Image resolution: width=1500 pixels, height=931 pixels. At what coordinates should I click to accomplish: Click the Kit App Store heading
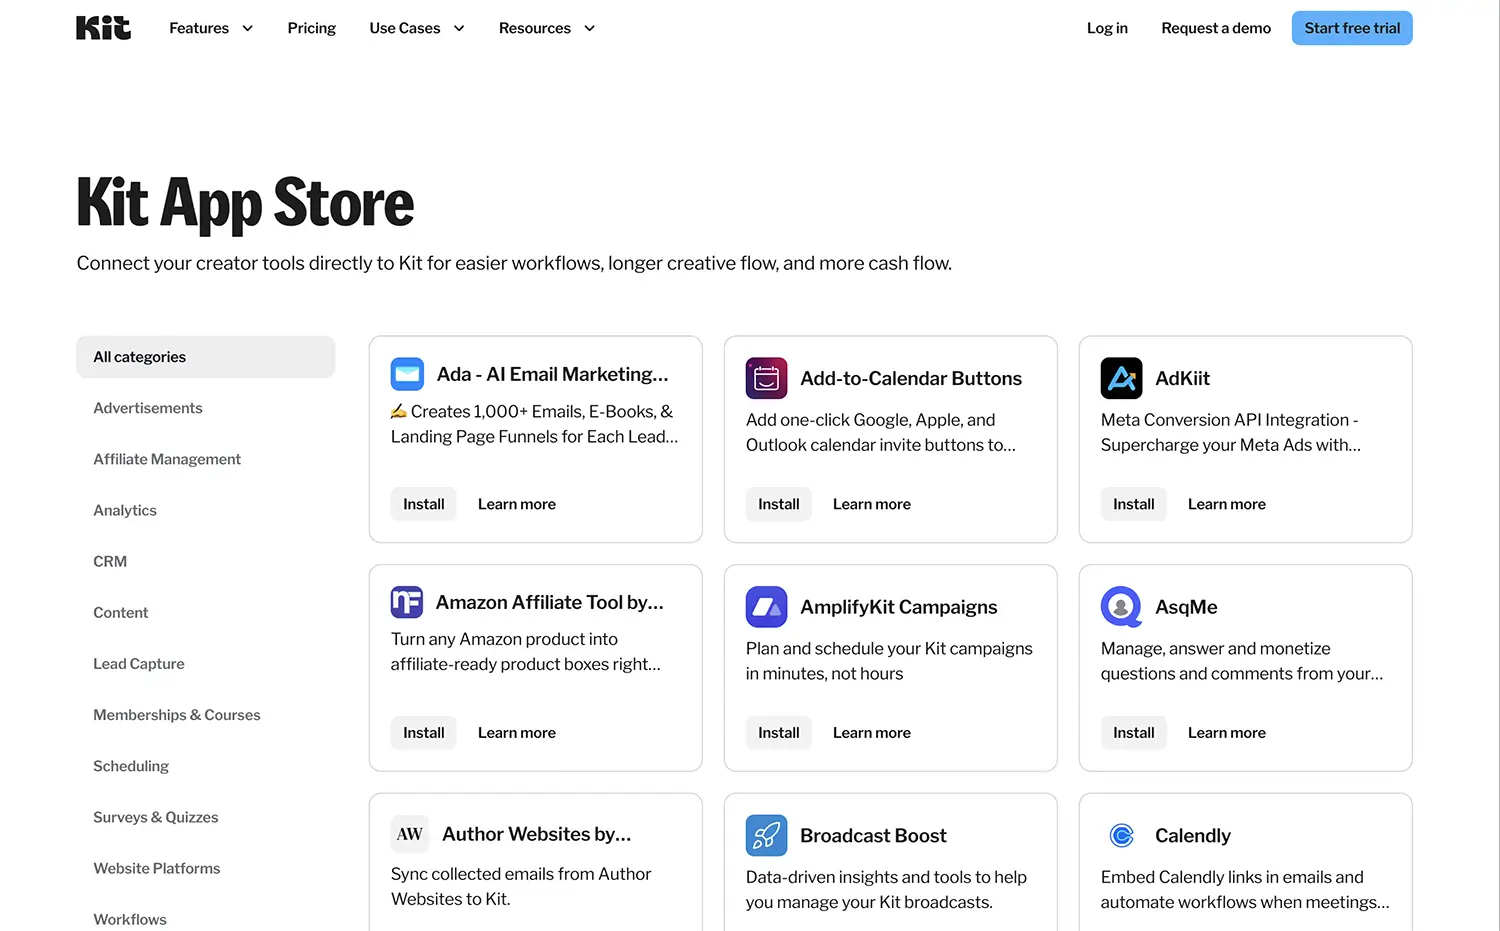coord(245,203)
